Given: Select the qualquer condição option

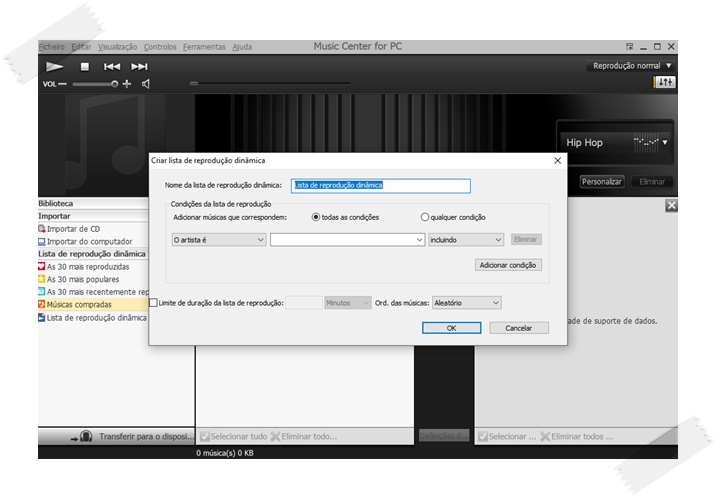Looking at the screenshot, I should tap(425, 217).
